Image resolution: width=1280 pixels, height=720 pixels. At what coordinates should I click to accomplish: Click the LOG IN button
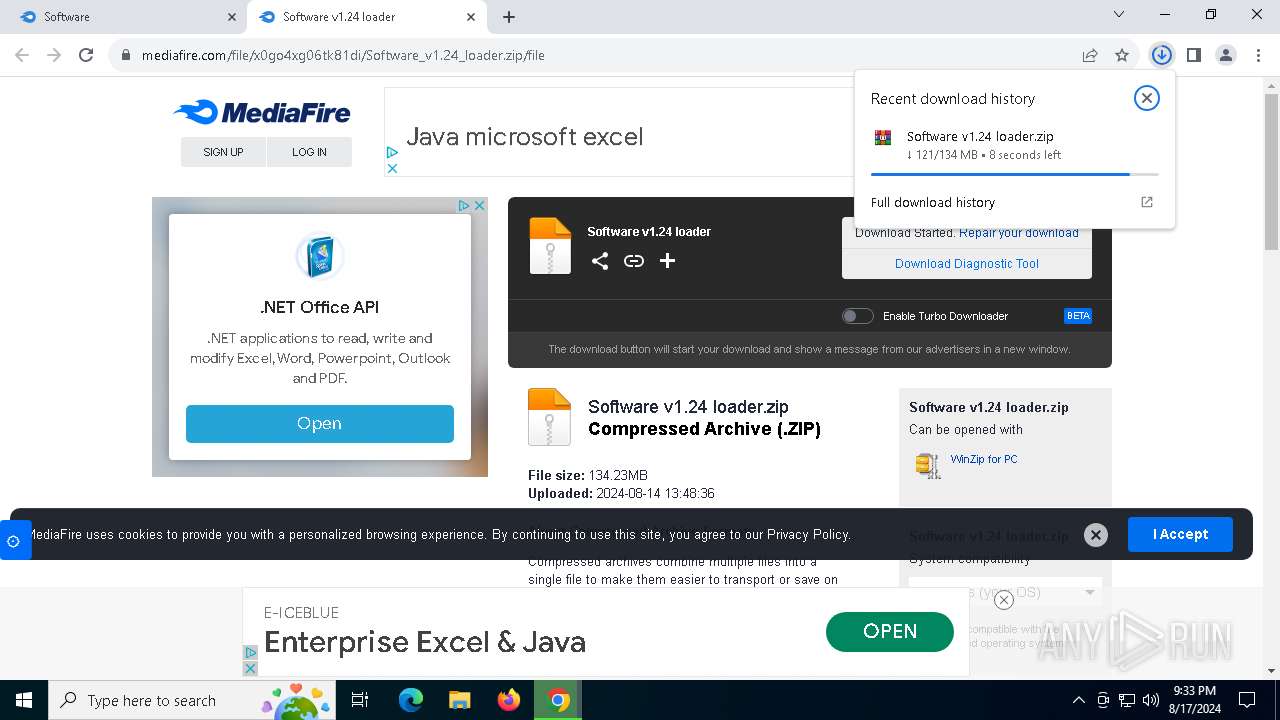point(309,152)
